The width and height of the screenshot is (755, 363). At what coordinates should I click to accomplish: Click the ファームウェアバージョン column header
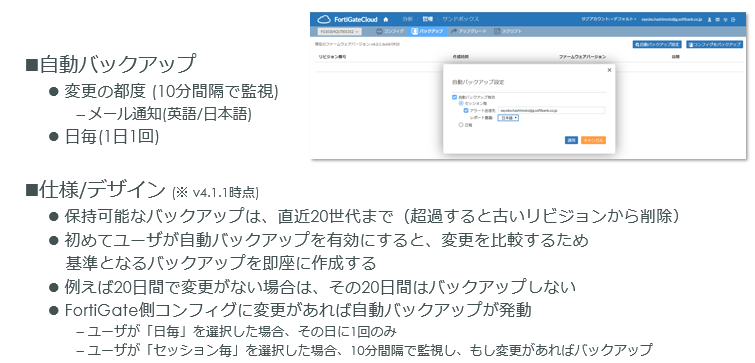(582, 57)
